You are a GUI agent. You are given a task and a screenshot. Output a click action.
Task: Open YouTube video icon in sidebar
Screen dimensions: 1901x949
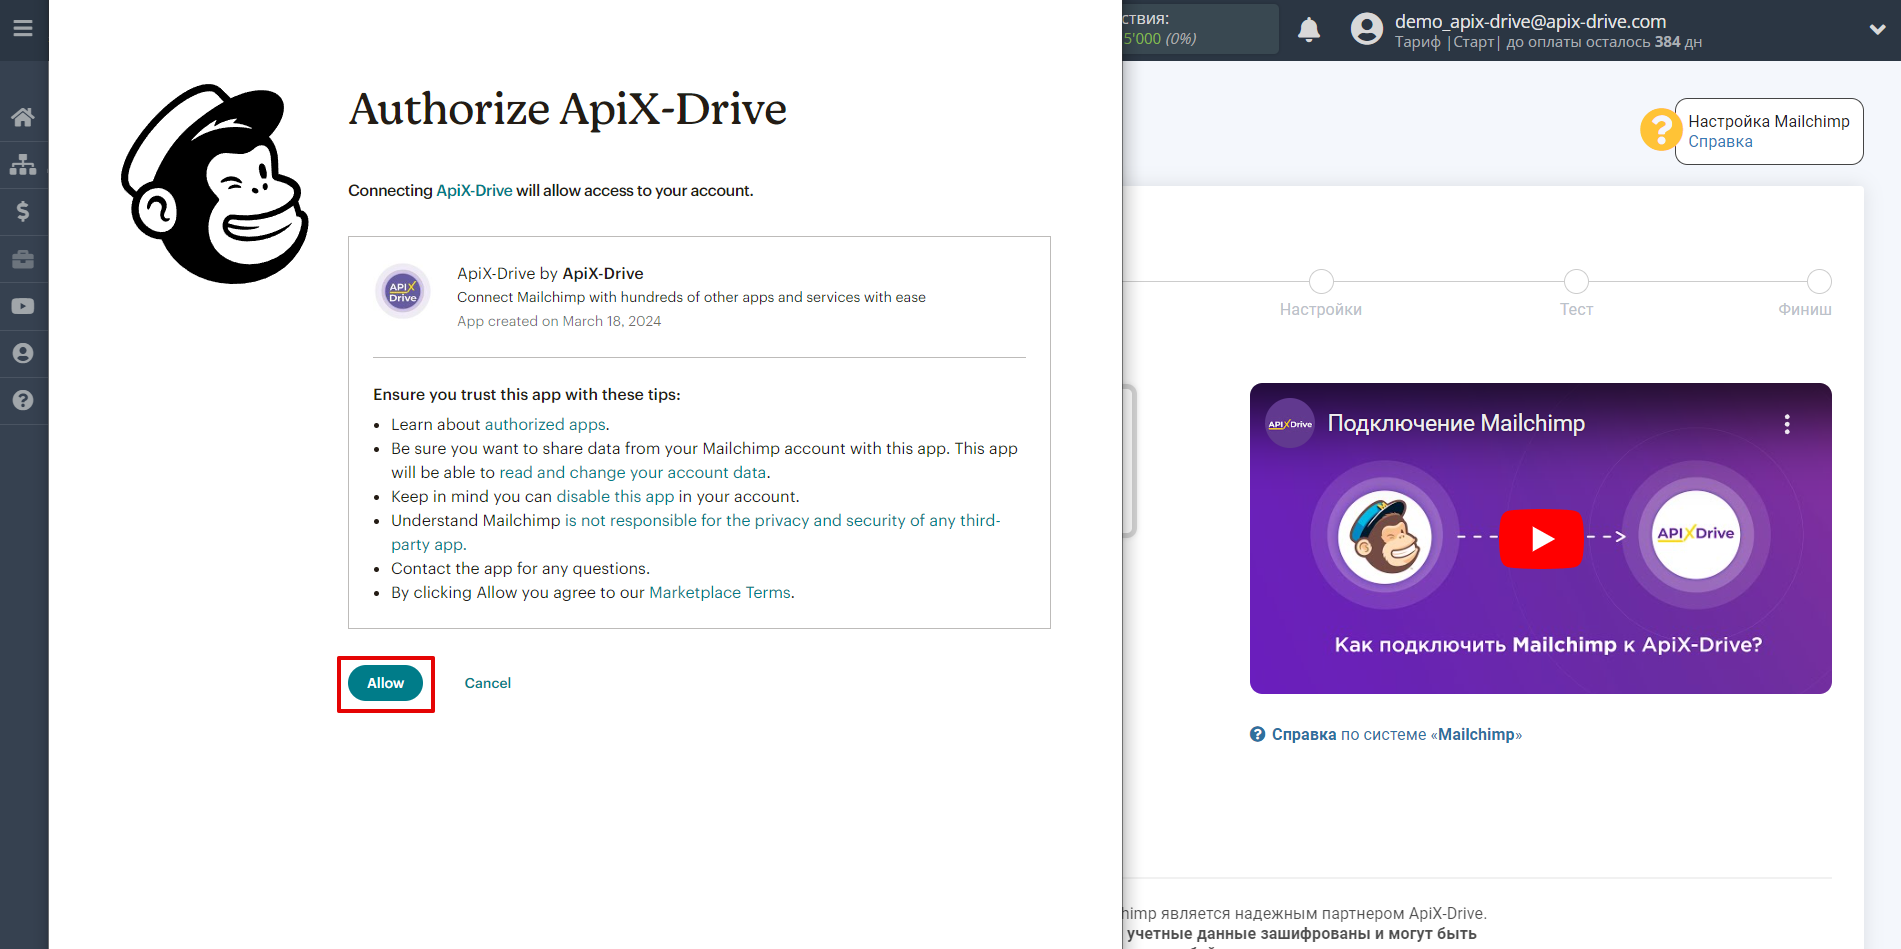pos(23,306)
